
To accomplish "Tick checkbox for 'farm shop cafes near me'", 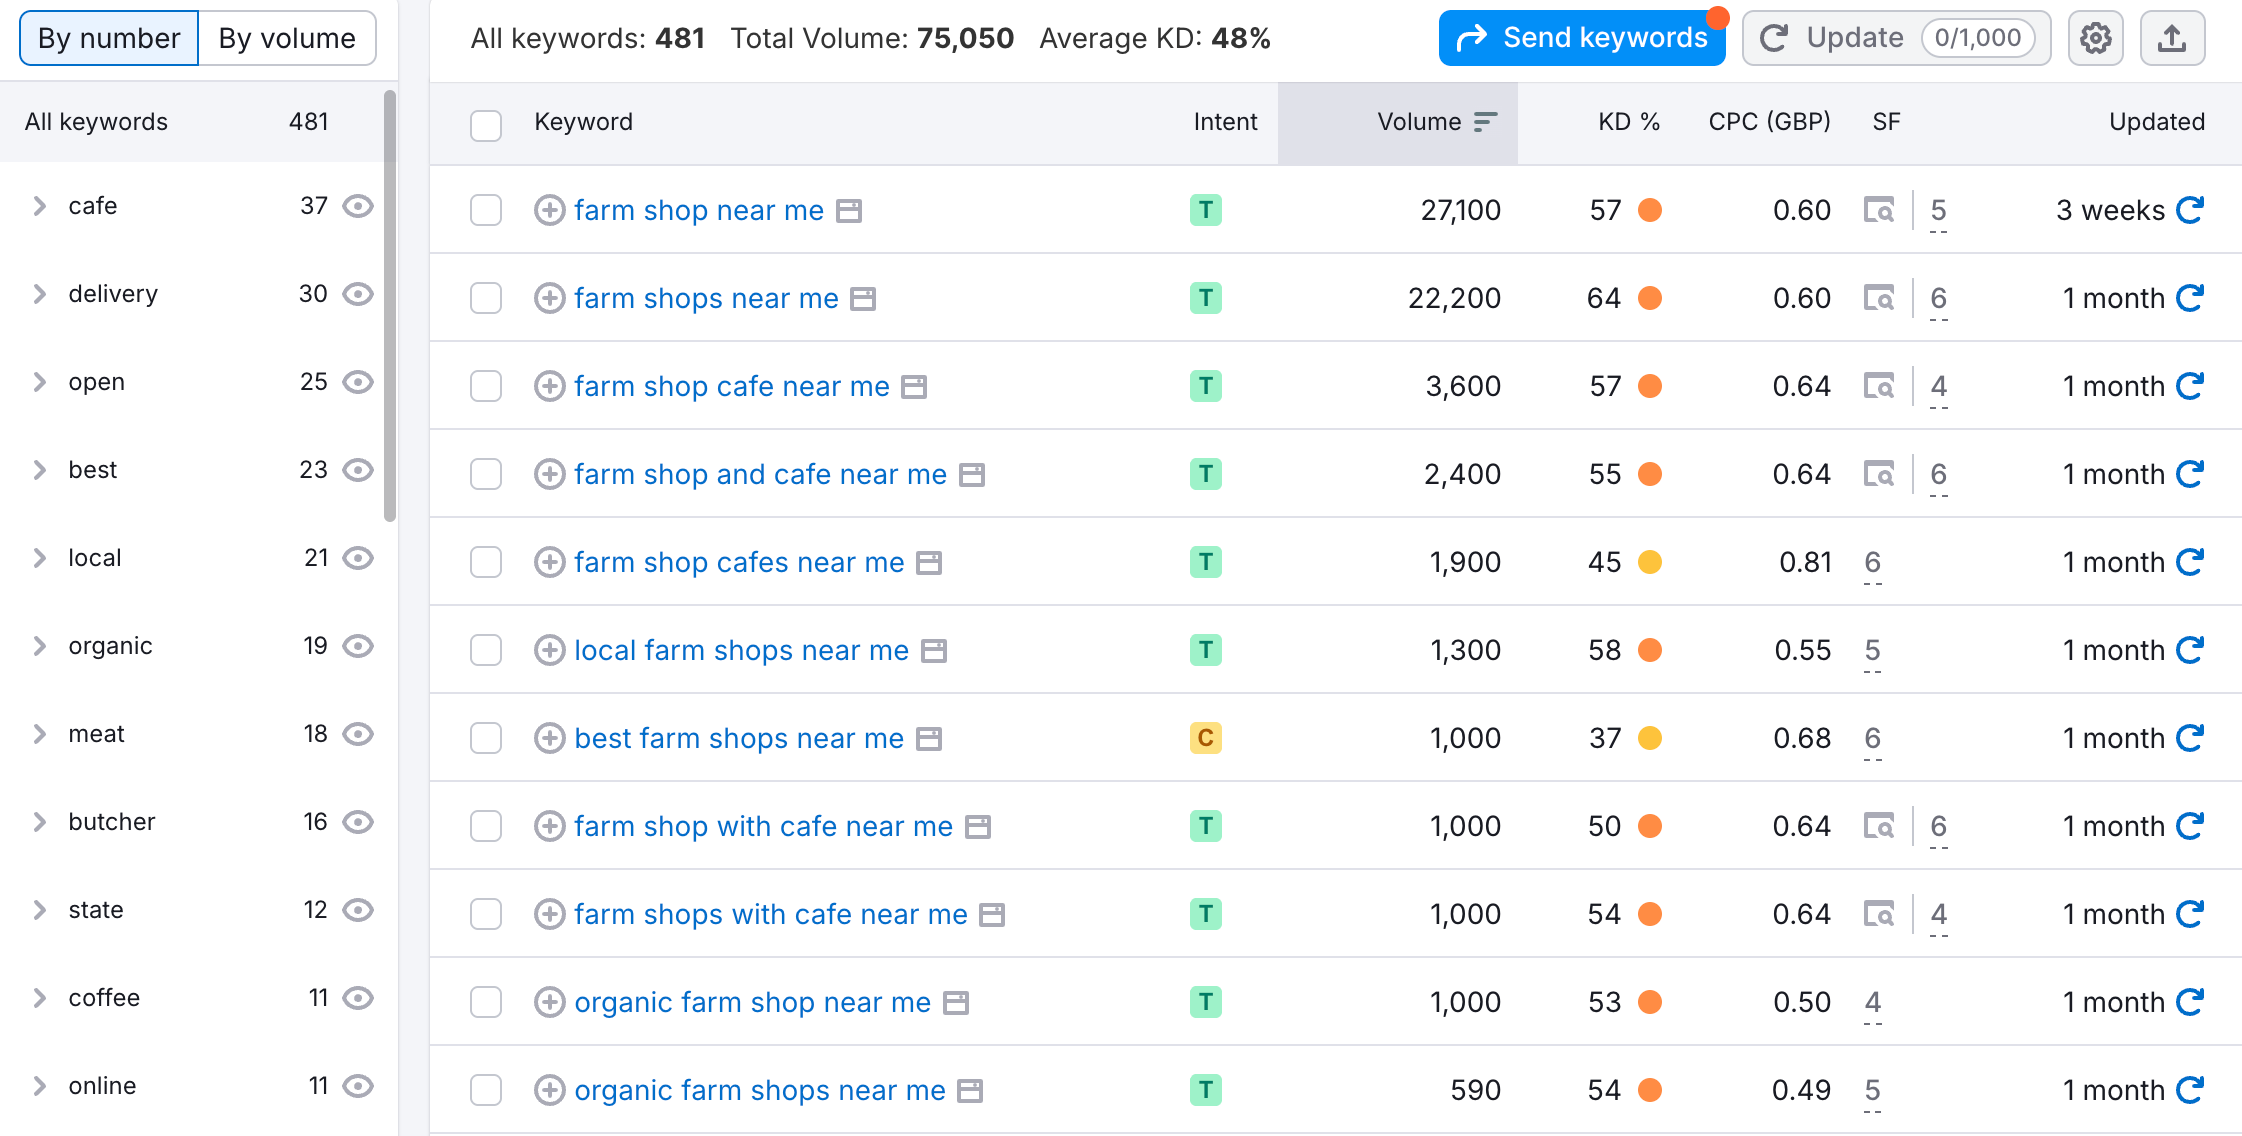I will 486,562.
